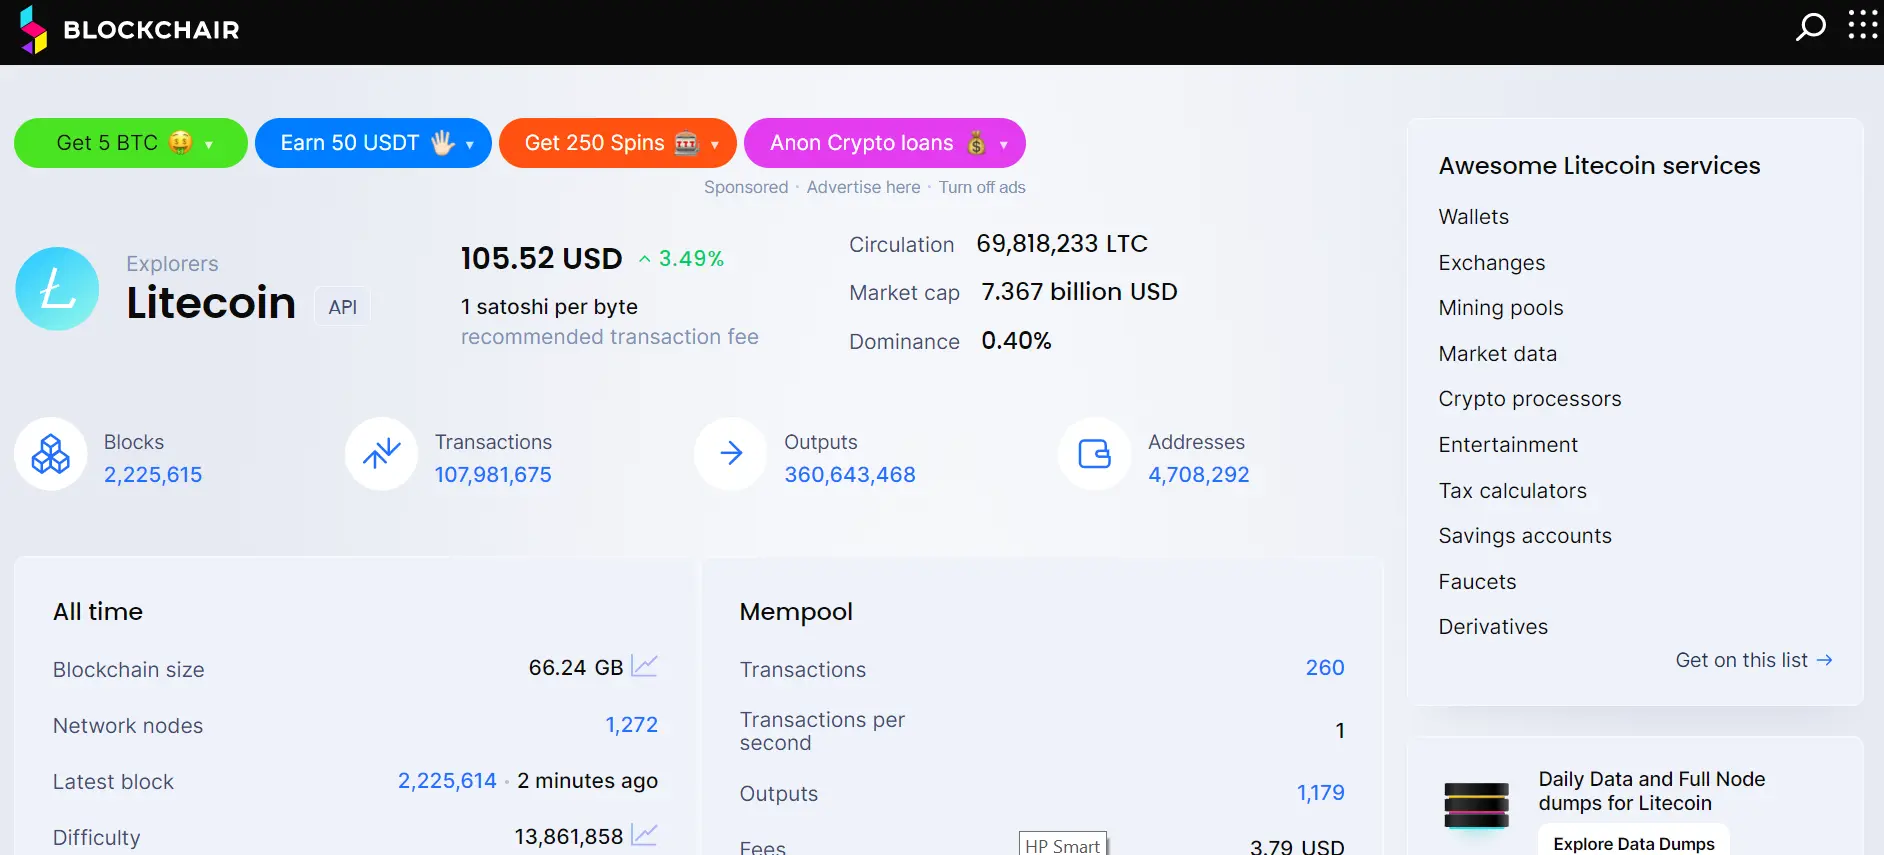Image resolution: width=1884 pixels, height=855 pixels.
Task: Open the Outputs count 360,643,468
Action: click(850, 475)
